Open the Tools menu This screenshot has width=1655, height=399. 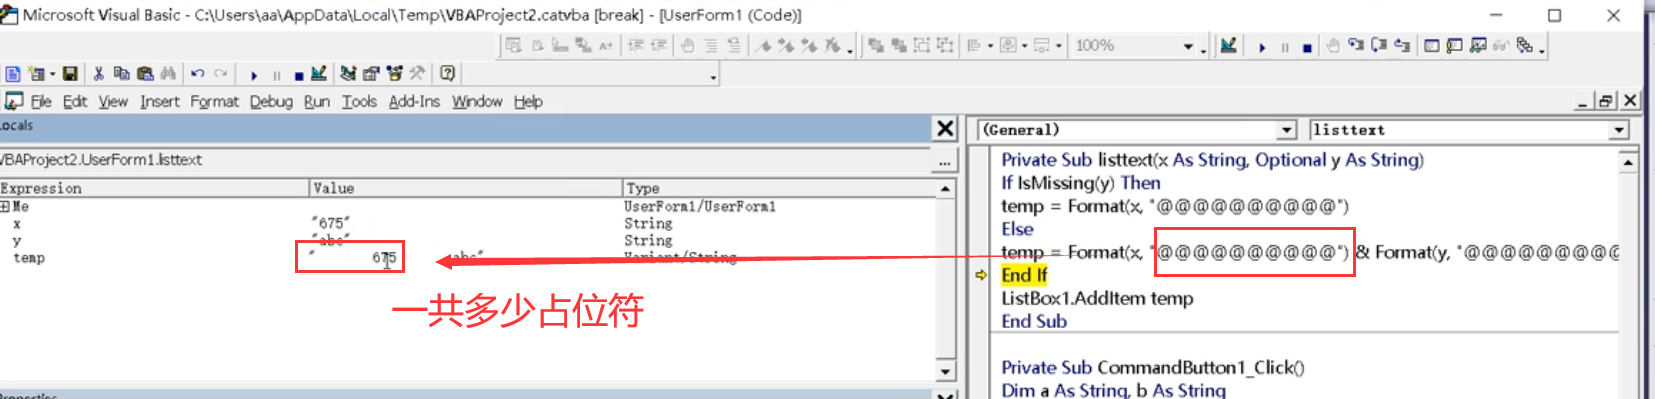pyautogui.click(x=359, y=102)
